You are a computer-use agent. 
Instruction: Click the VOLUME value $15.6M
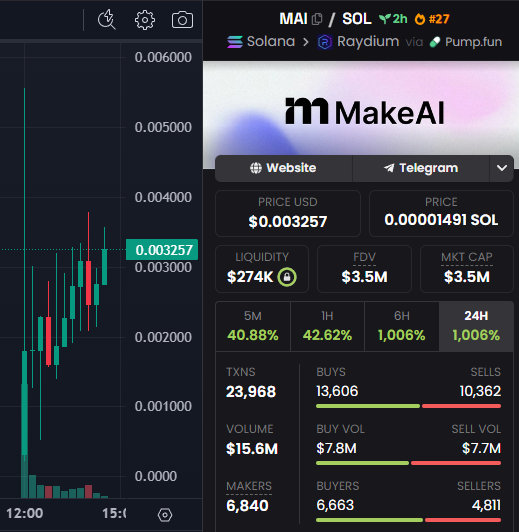click(252, 449)
